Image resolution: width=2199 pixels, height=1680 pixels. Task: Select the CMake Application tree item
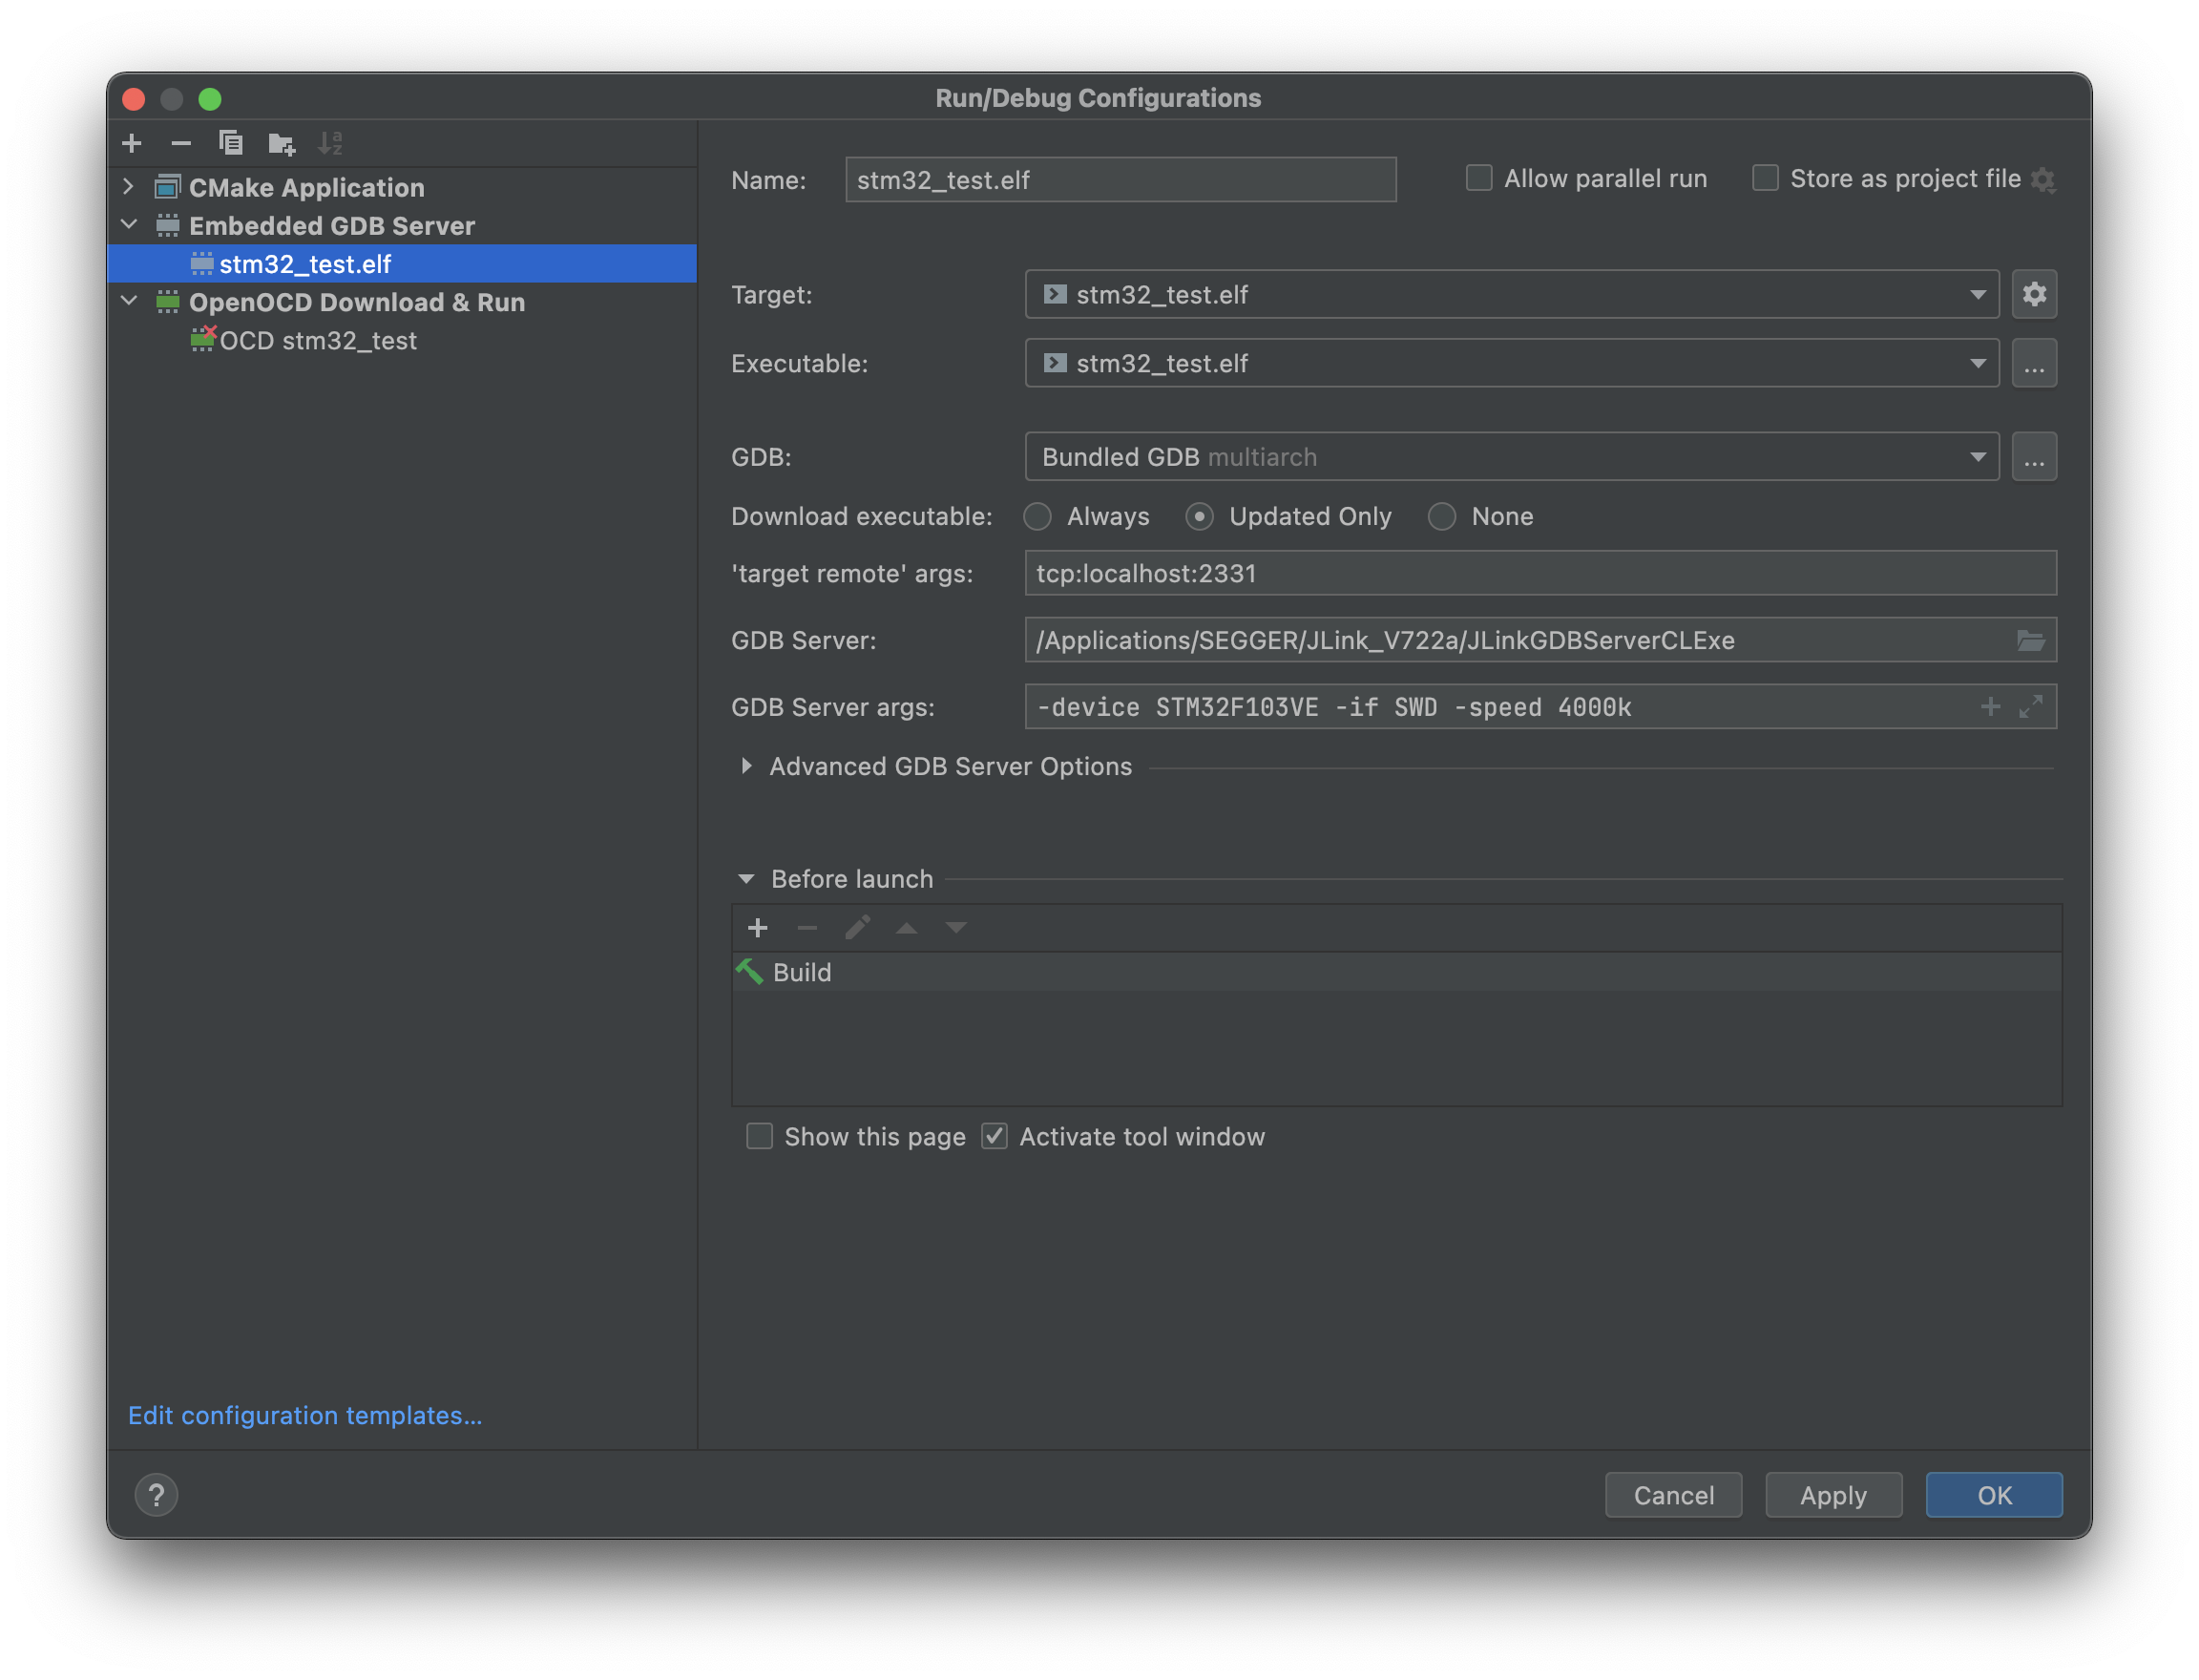coord(309,185)
